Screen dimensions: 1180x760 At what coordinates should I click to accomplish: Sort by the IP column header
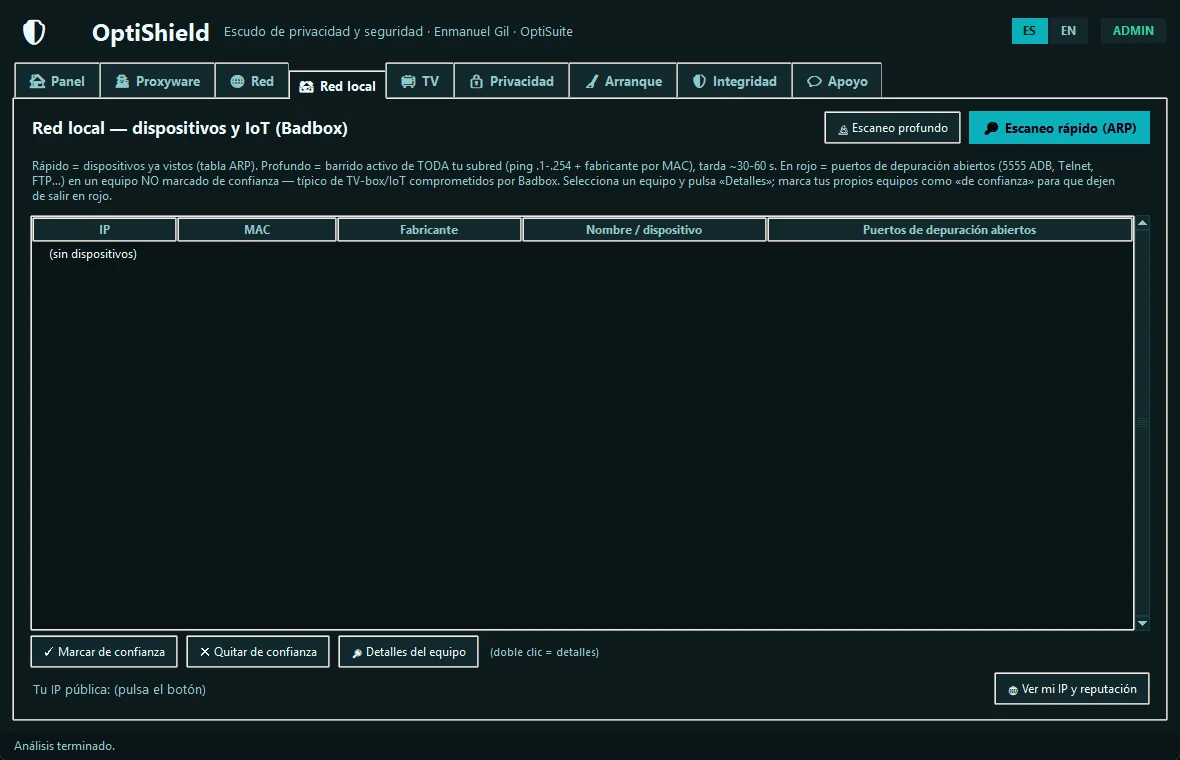click(105, 230)
